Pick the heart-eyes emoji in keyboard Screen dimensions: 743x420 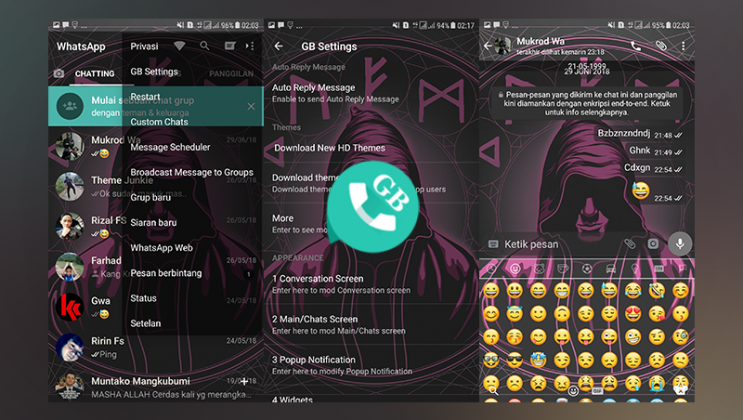tap(633, 313)
